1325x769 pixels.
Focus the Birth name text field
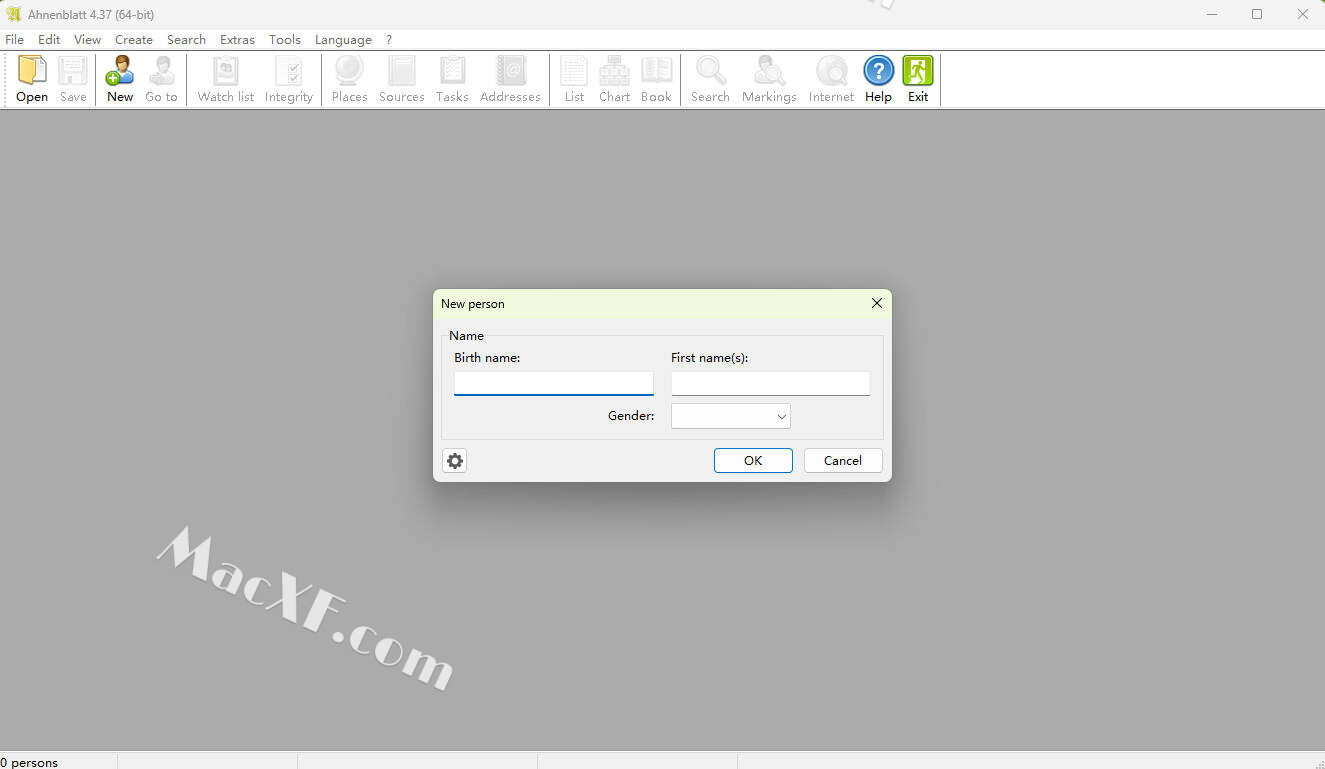[x=553, y=383]
